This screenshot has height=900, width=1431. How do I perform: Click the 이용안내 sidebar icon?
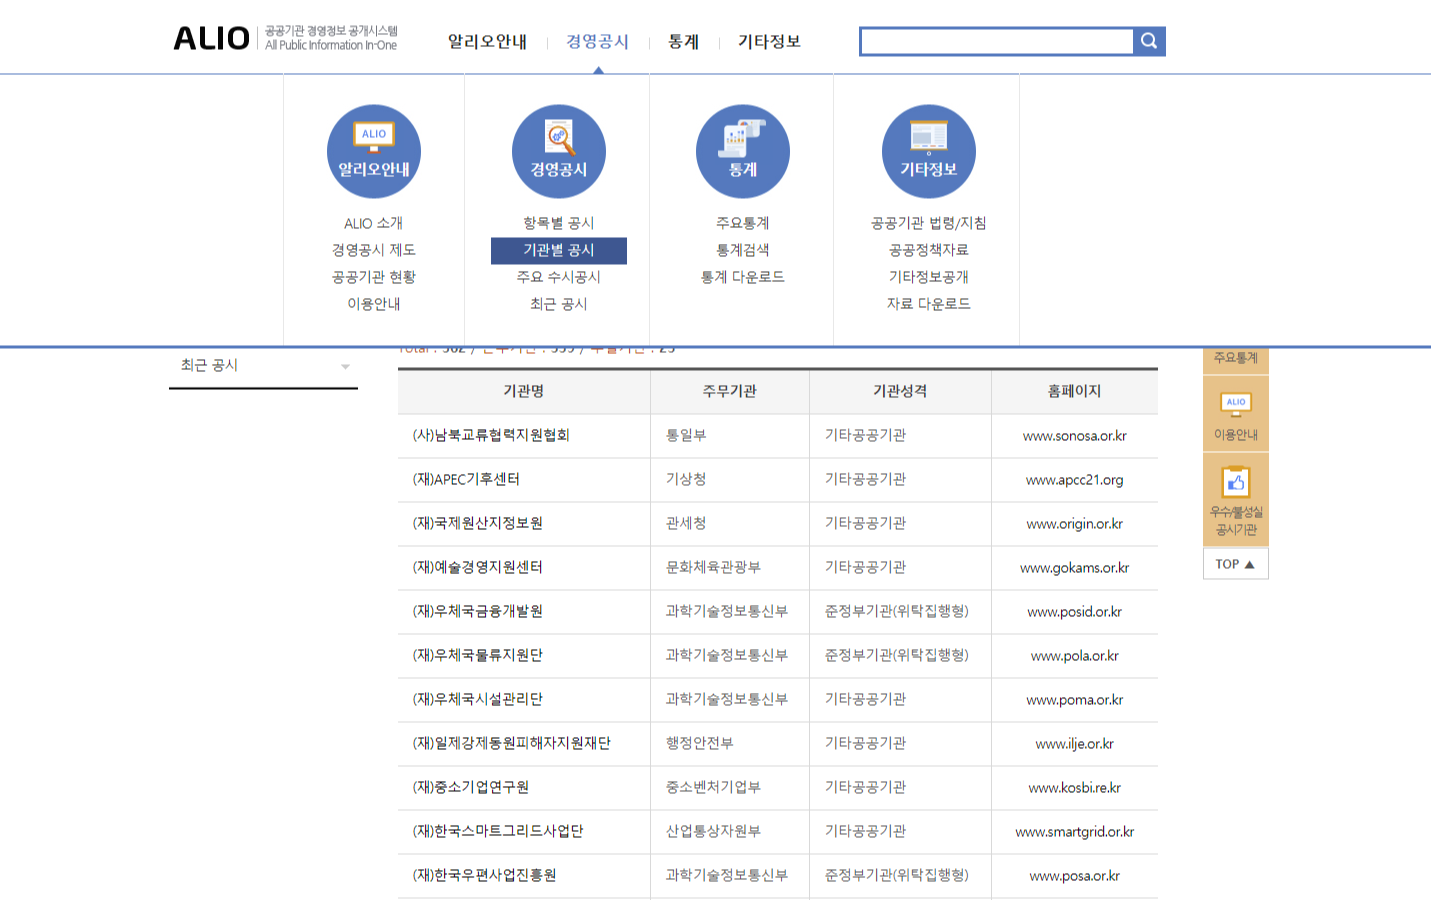pos(1236,415)
